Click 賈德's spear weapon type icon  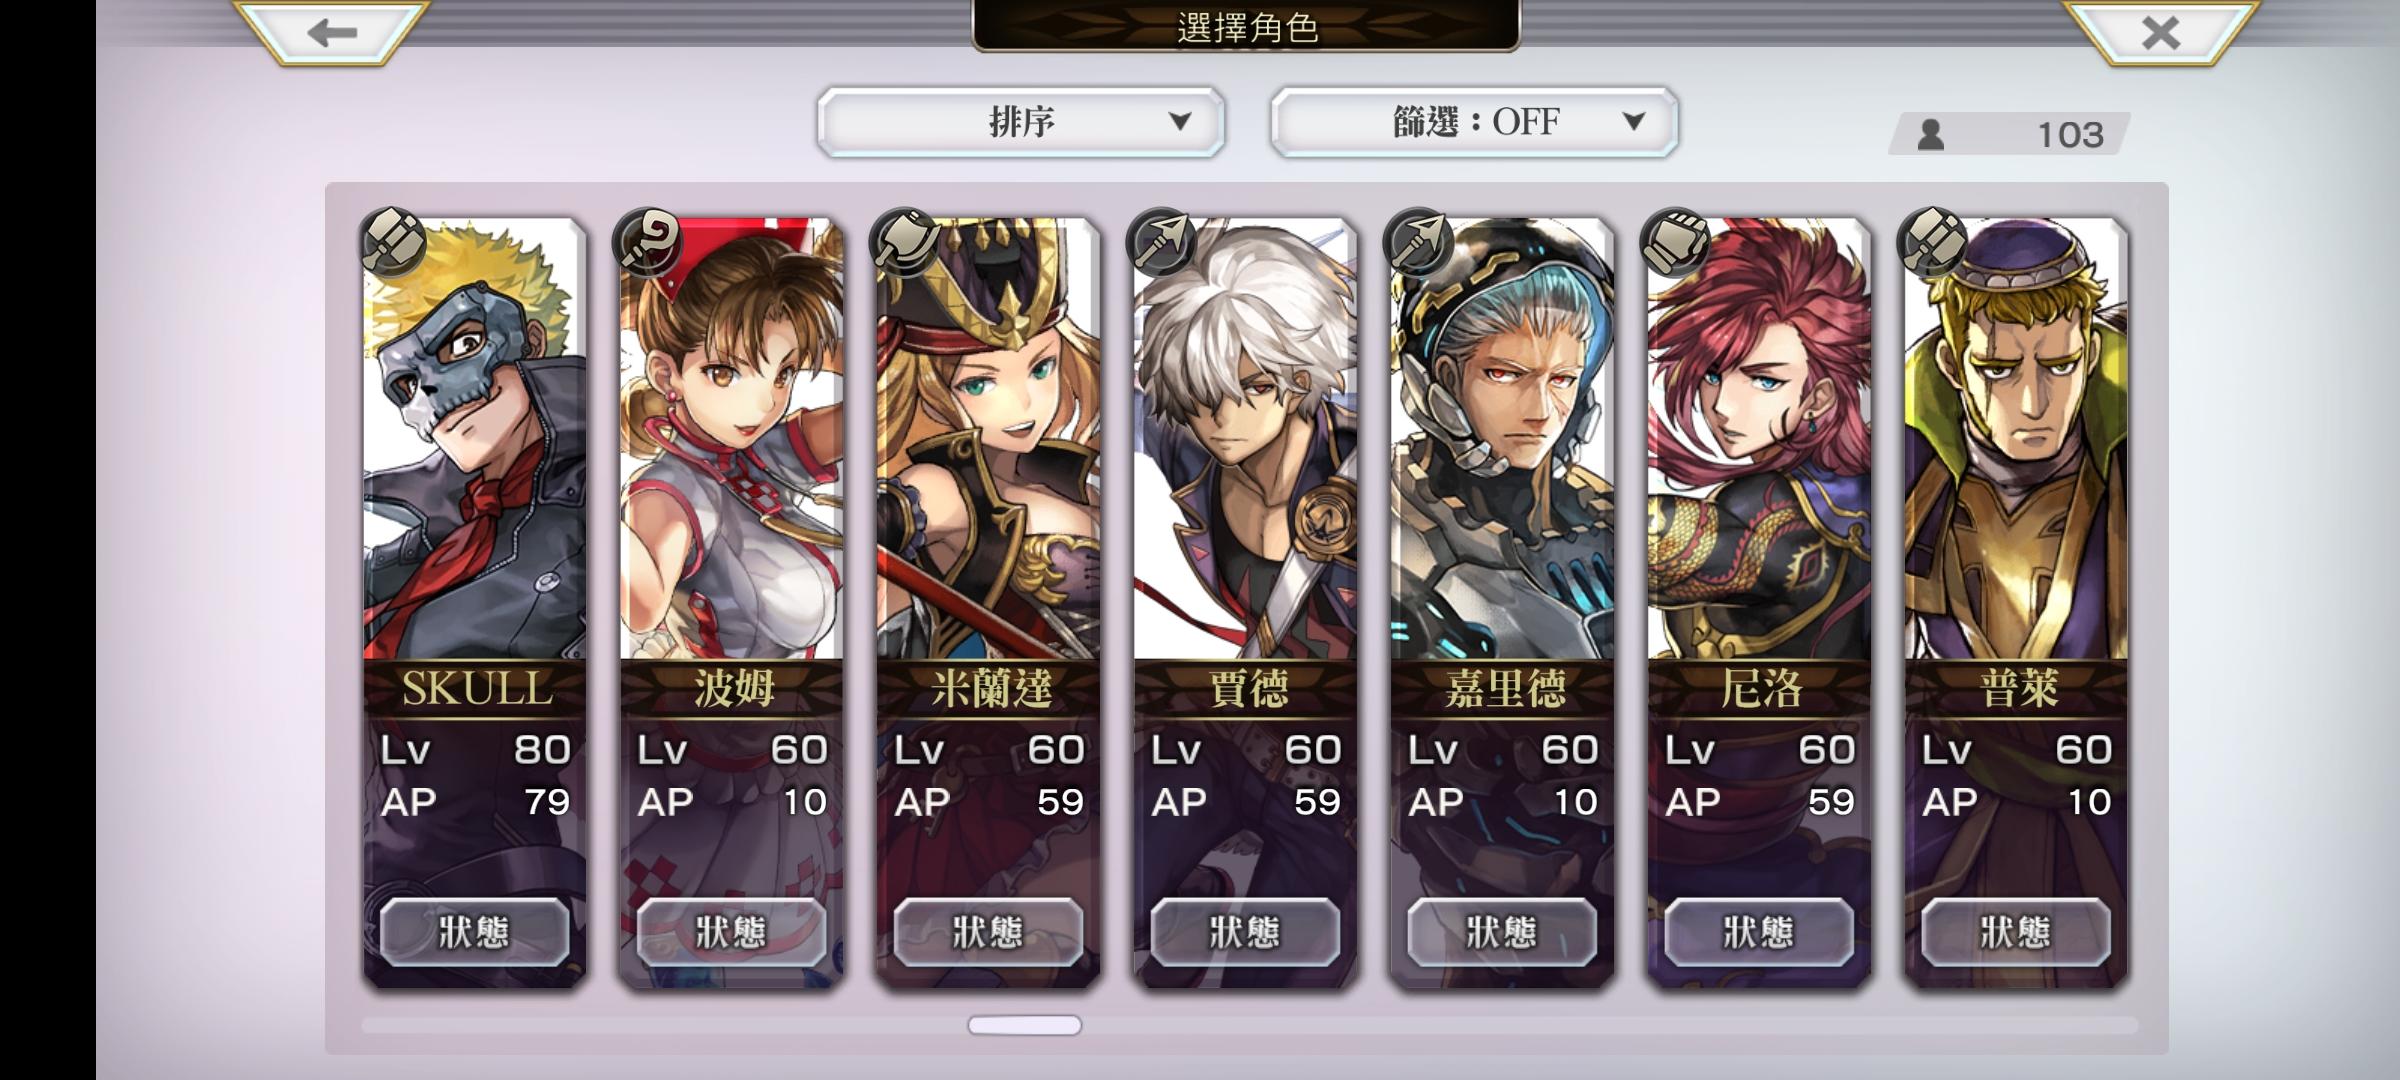(1163, 241)
